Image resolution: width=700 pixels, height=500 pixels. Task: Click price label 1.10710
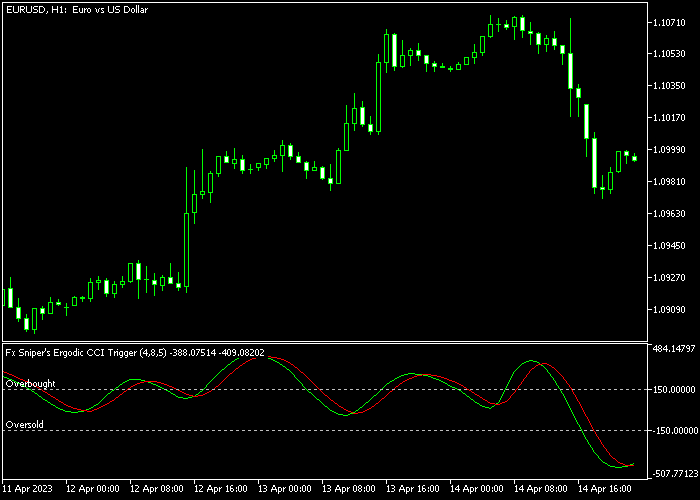669,23
